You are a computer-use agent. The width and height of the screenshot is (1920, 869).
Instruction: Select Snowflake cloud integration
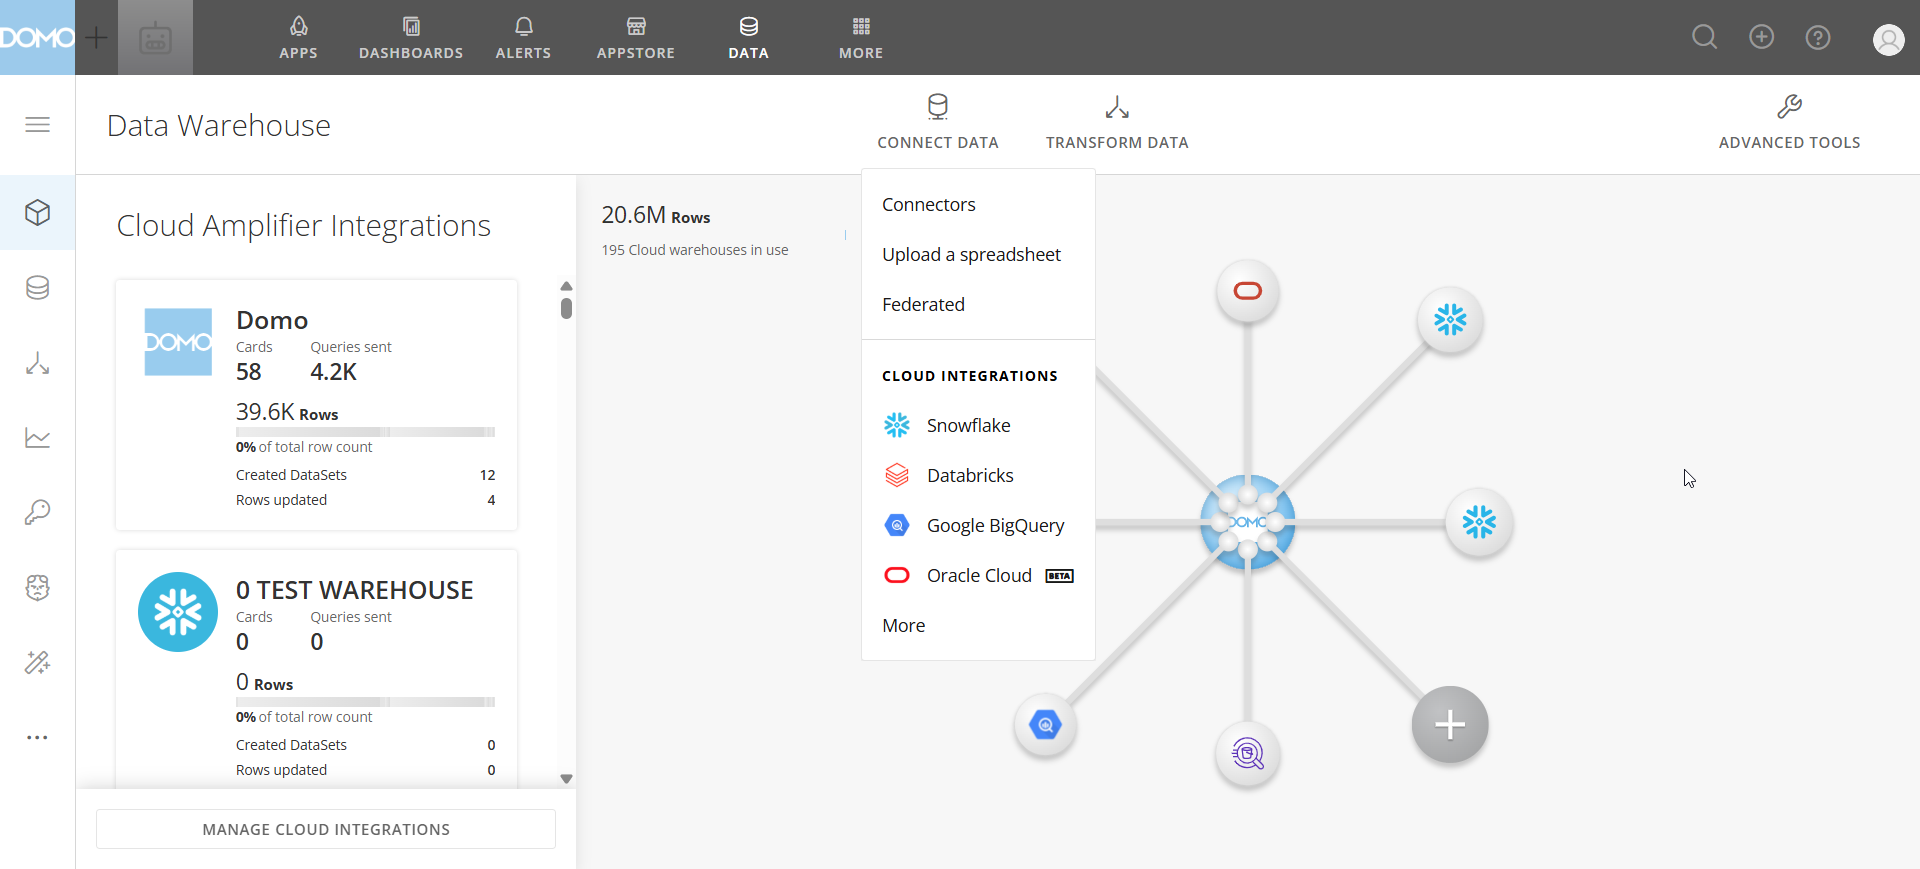click(x=978, y=426)
